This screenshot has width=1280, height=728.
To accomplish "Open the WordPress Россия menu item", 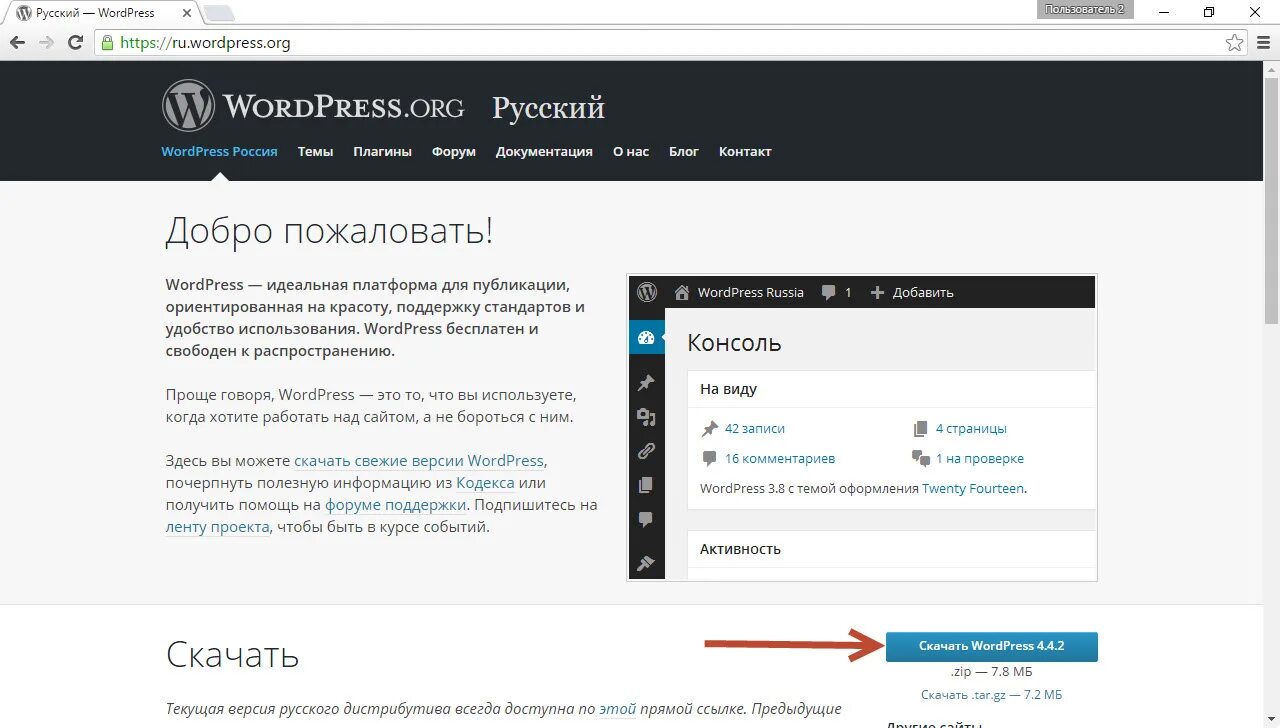I will tap(219, 152).
